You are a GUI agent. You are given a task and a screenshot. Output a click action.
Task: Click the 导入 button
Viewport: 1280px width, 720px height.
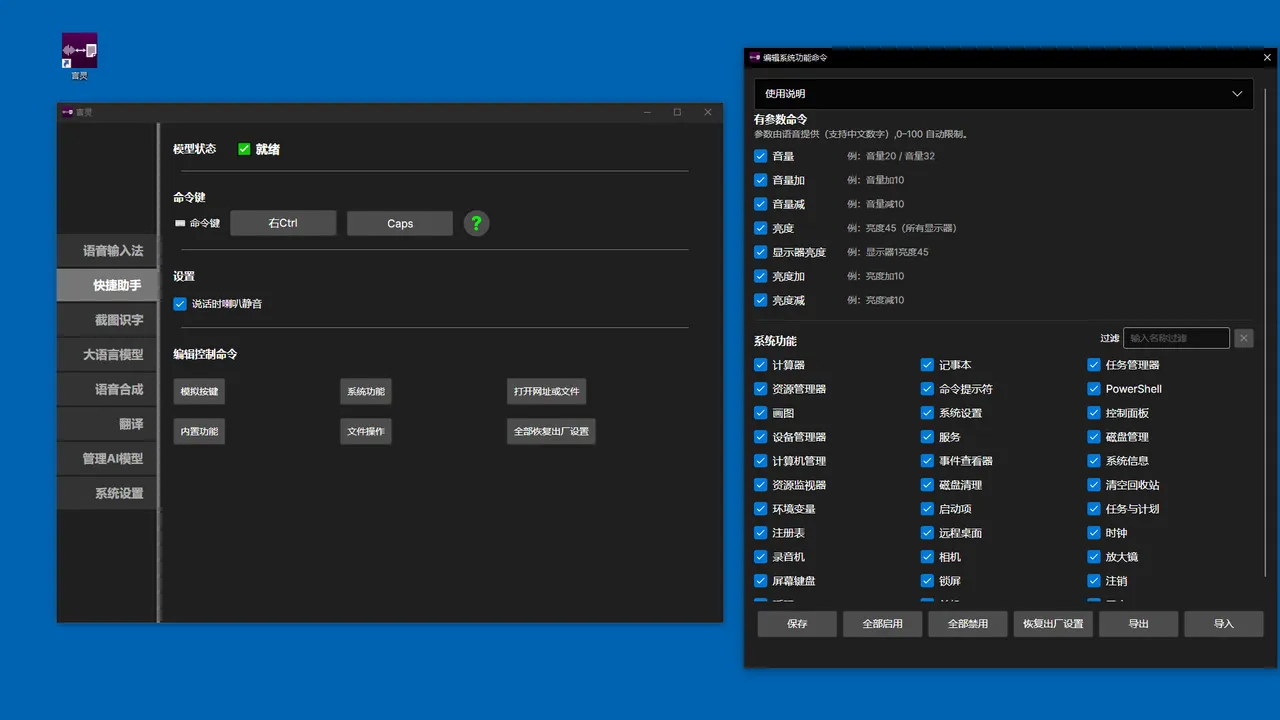(1224, 624)
